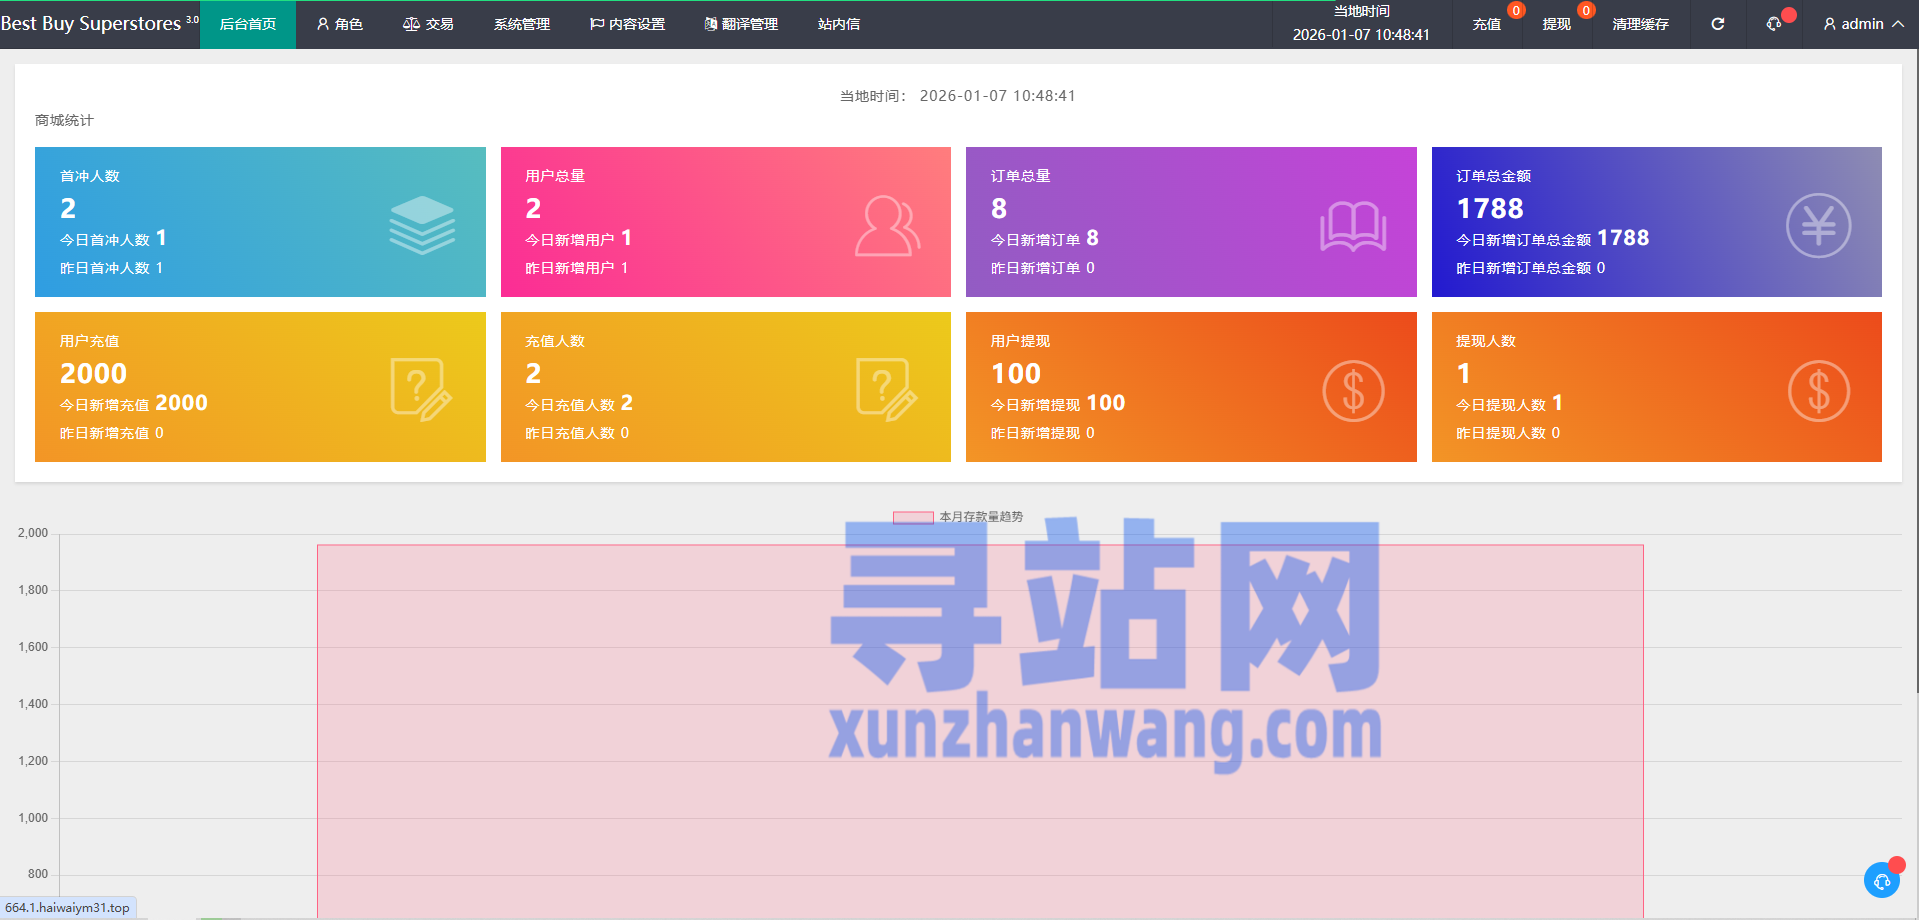Click the Best Buy Superstores logo text
Image resolution: width=1919 pixels, height=920 pixels.
[91, 24]
